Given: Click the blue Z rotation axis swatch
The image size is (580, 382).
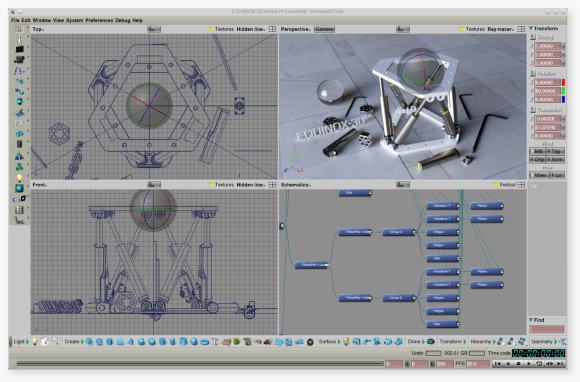Looking at the screenshot, I should [x=563, y=99].
